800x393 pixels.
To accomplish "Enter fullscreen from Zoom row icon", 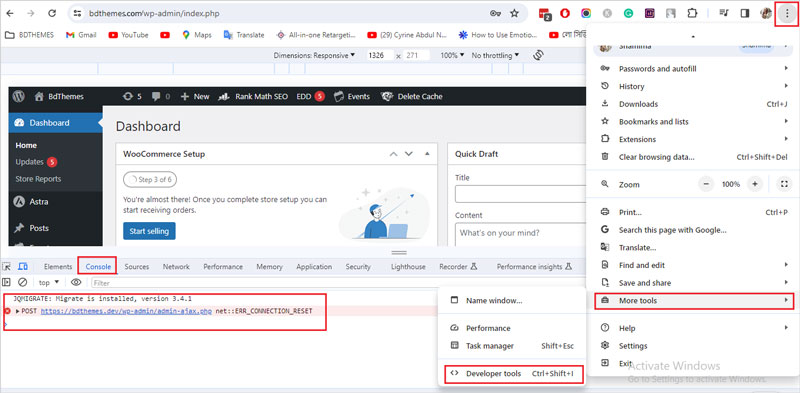I will coord(784,184).
